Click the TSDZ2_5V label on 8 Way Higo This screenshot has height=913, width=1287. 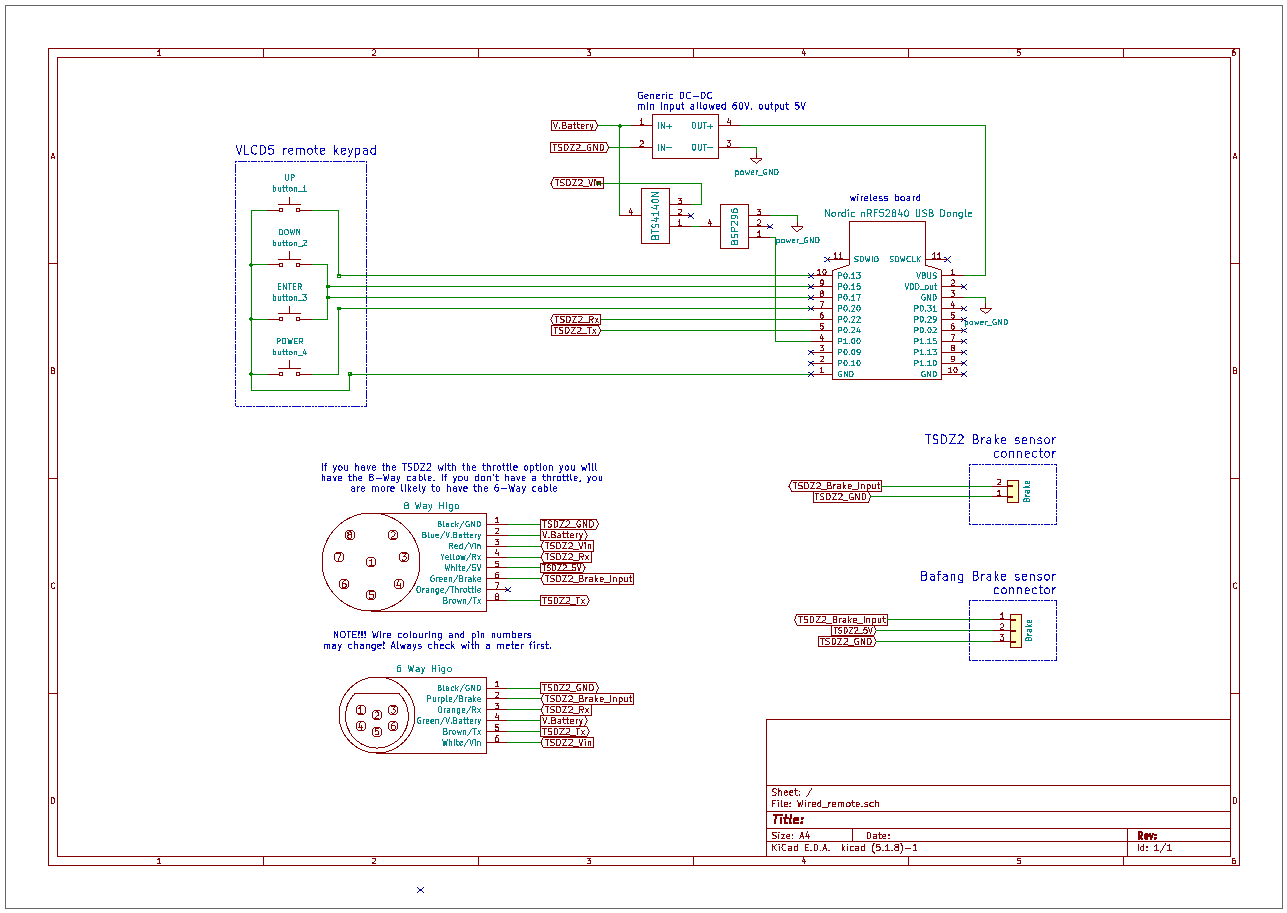pos(563,568)
